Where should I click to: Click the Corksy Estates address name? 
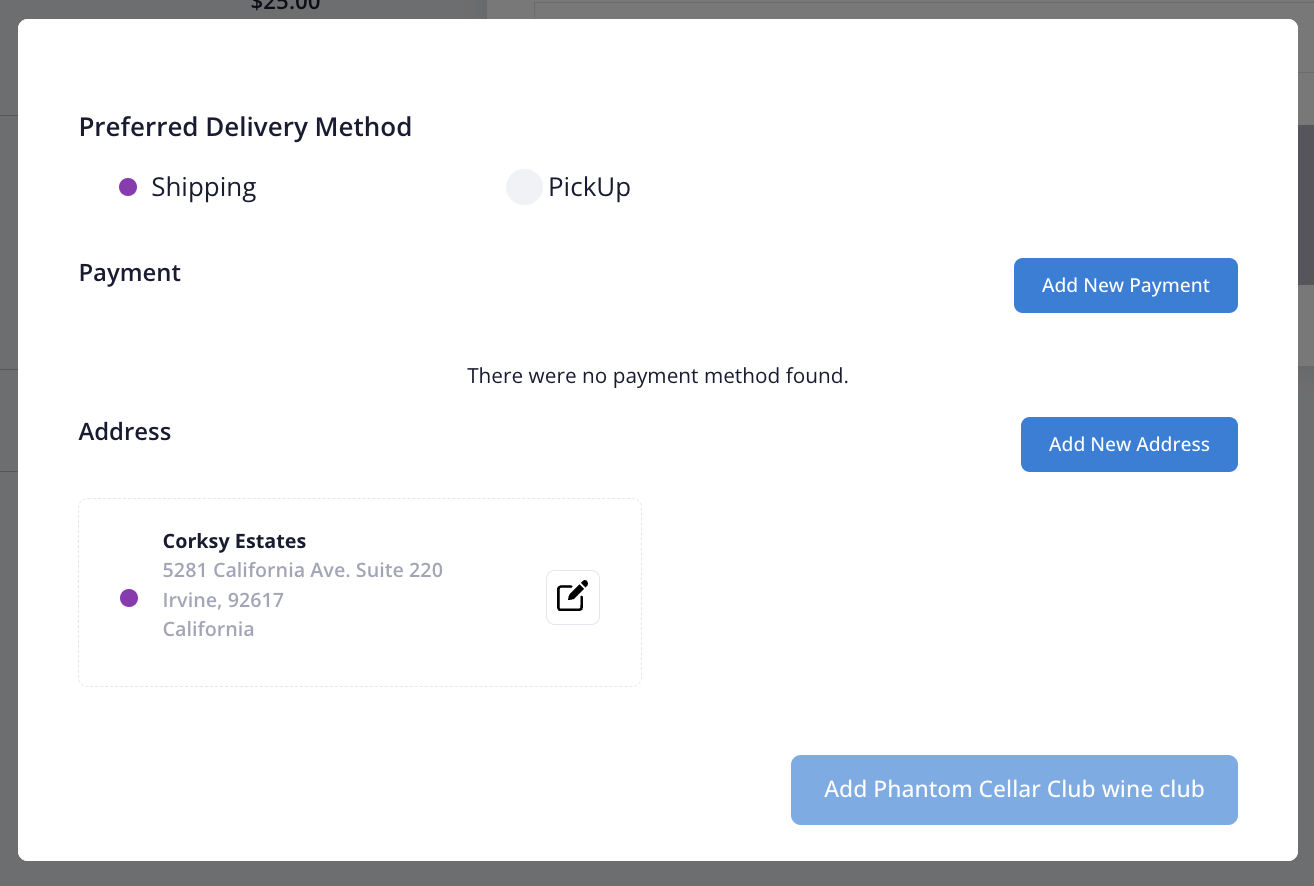click(x=234, y=541)
